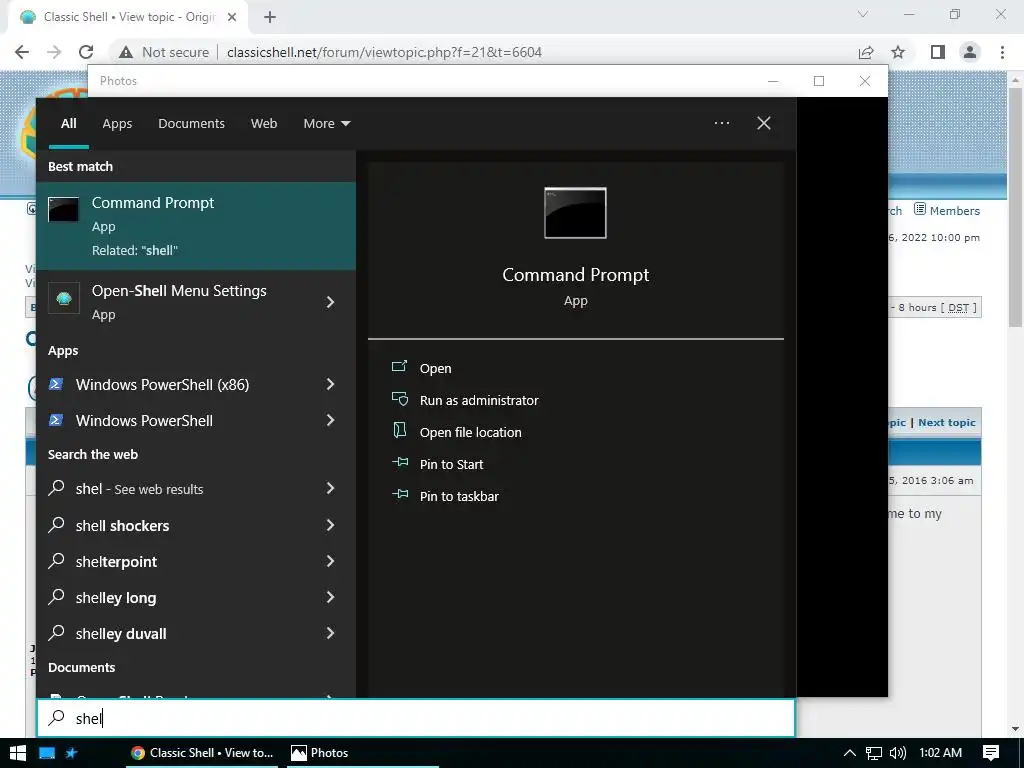Click Run as administrator option

pos(479,400)
